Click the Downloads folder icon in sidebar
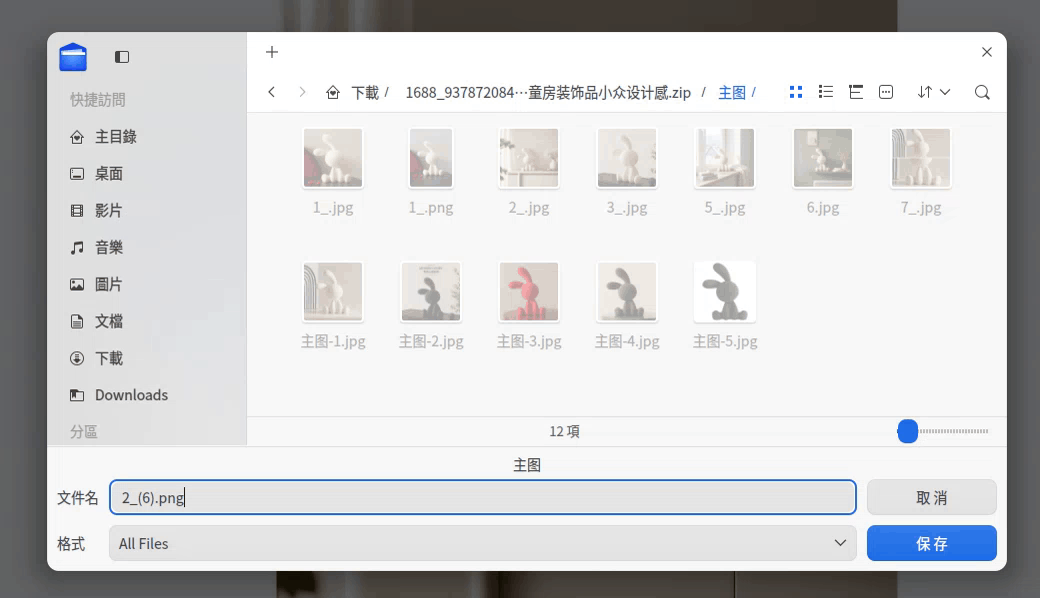Screen dimensions: 1040x598 point(77,395)
